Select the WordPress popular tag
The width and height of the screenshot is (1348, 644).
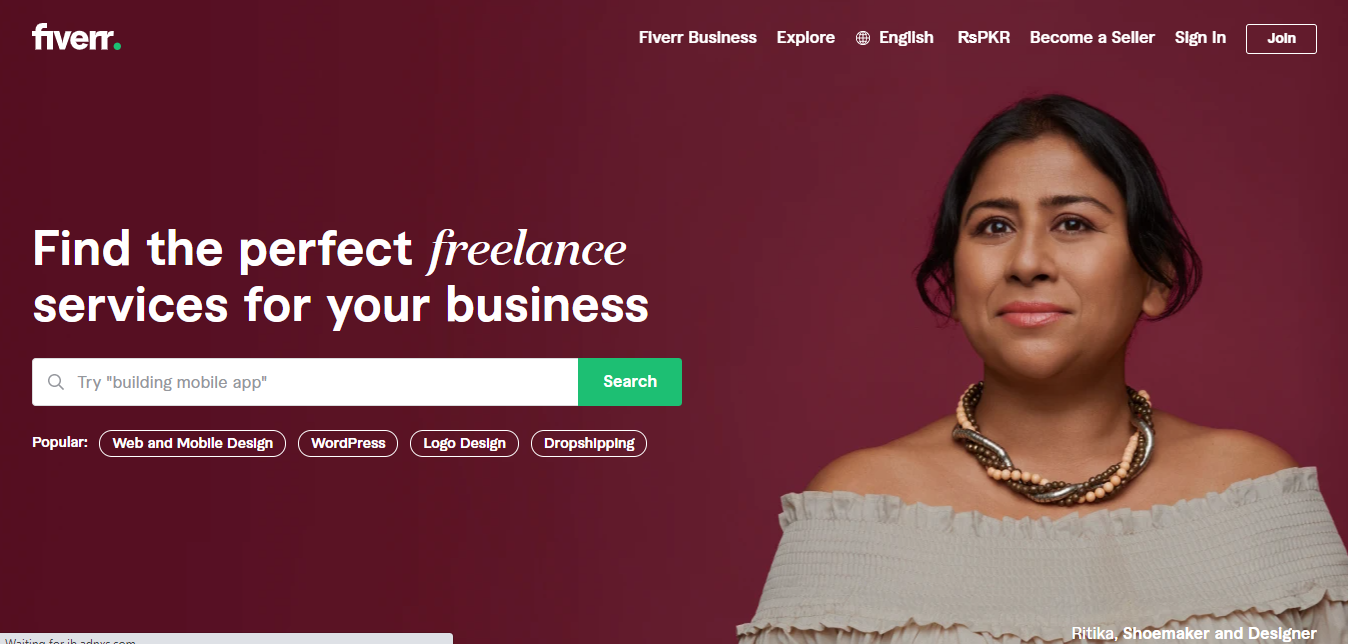point(348,443)
